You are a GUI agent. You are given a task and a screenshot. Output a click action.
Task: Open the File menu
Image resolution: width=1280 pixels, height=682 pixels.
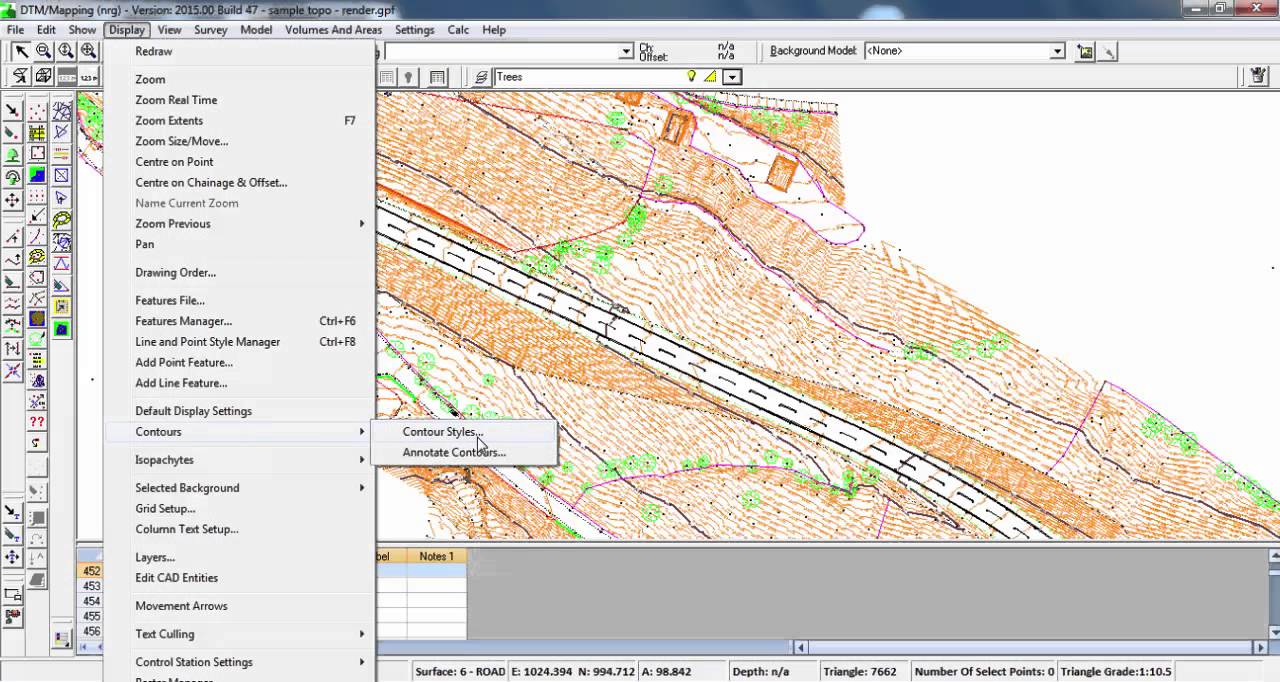click(x=15, y=30)
